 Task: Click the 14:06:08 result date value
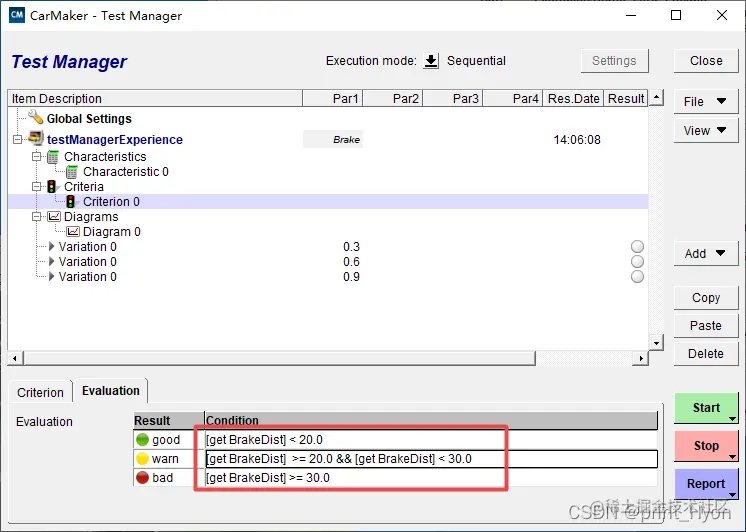[577, 140]
